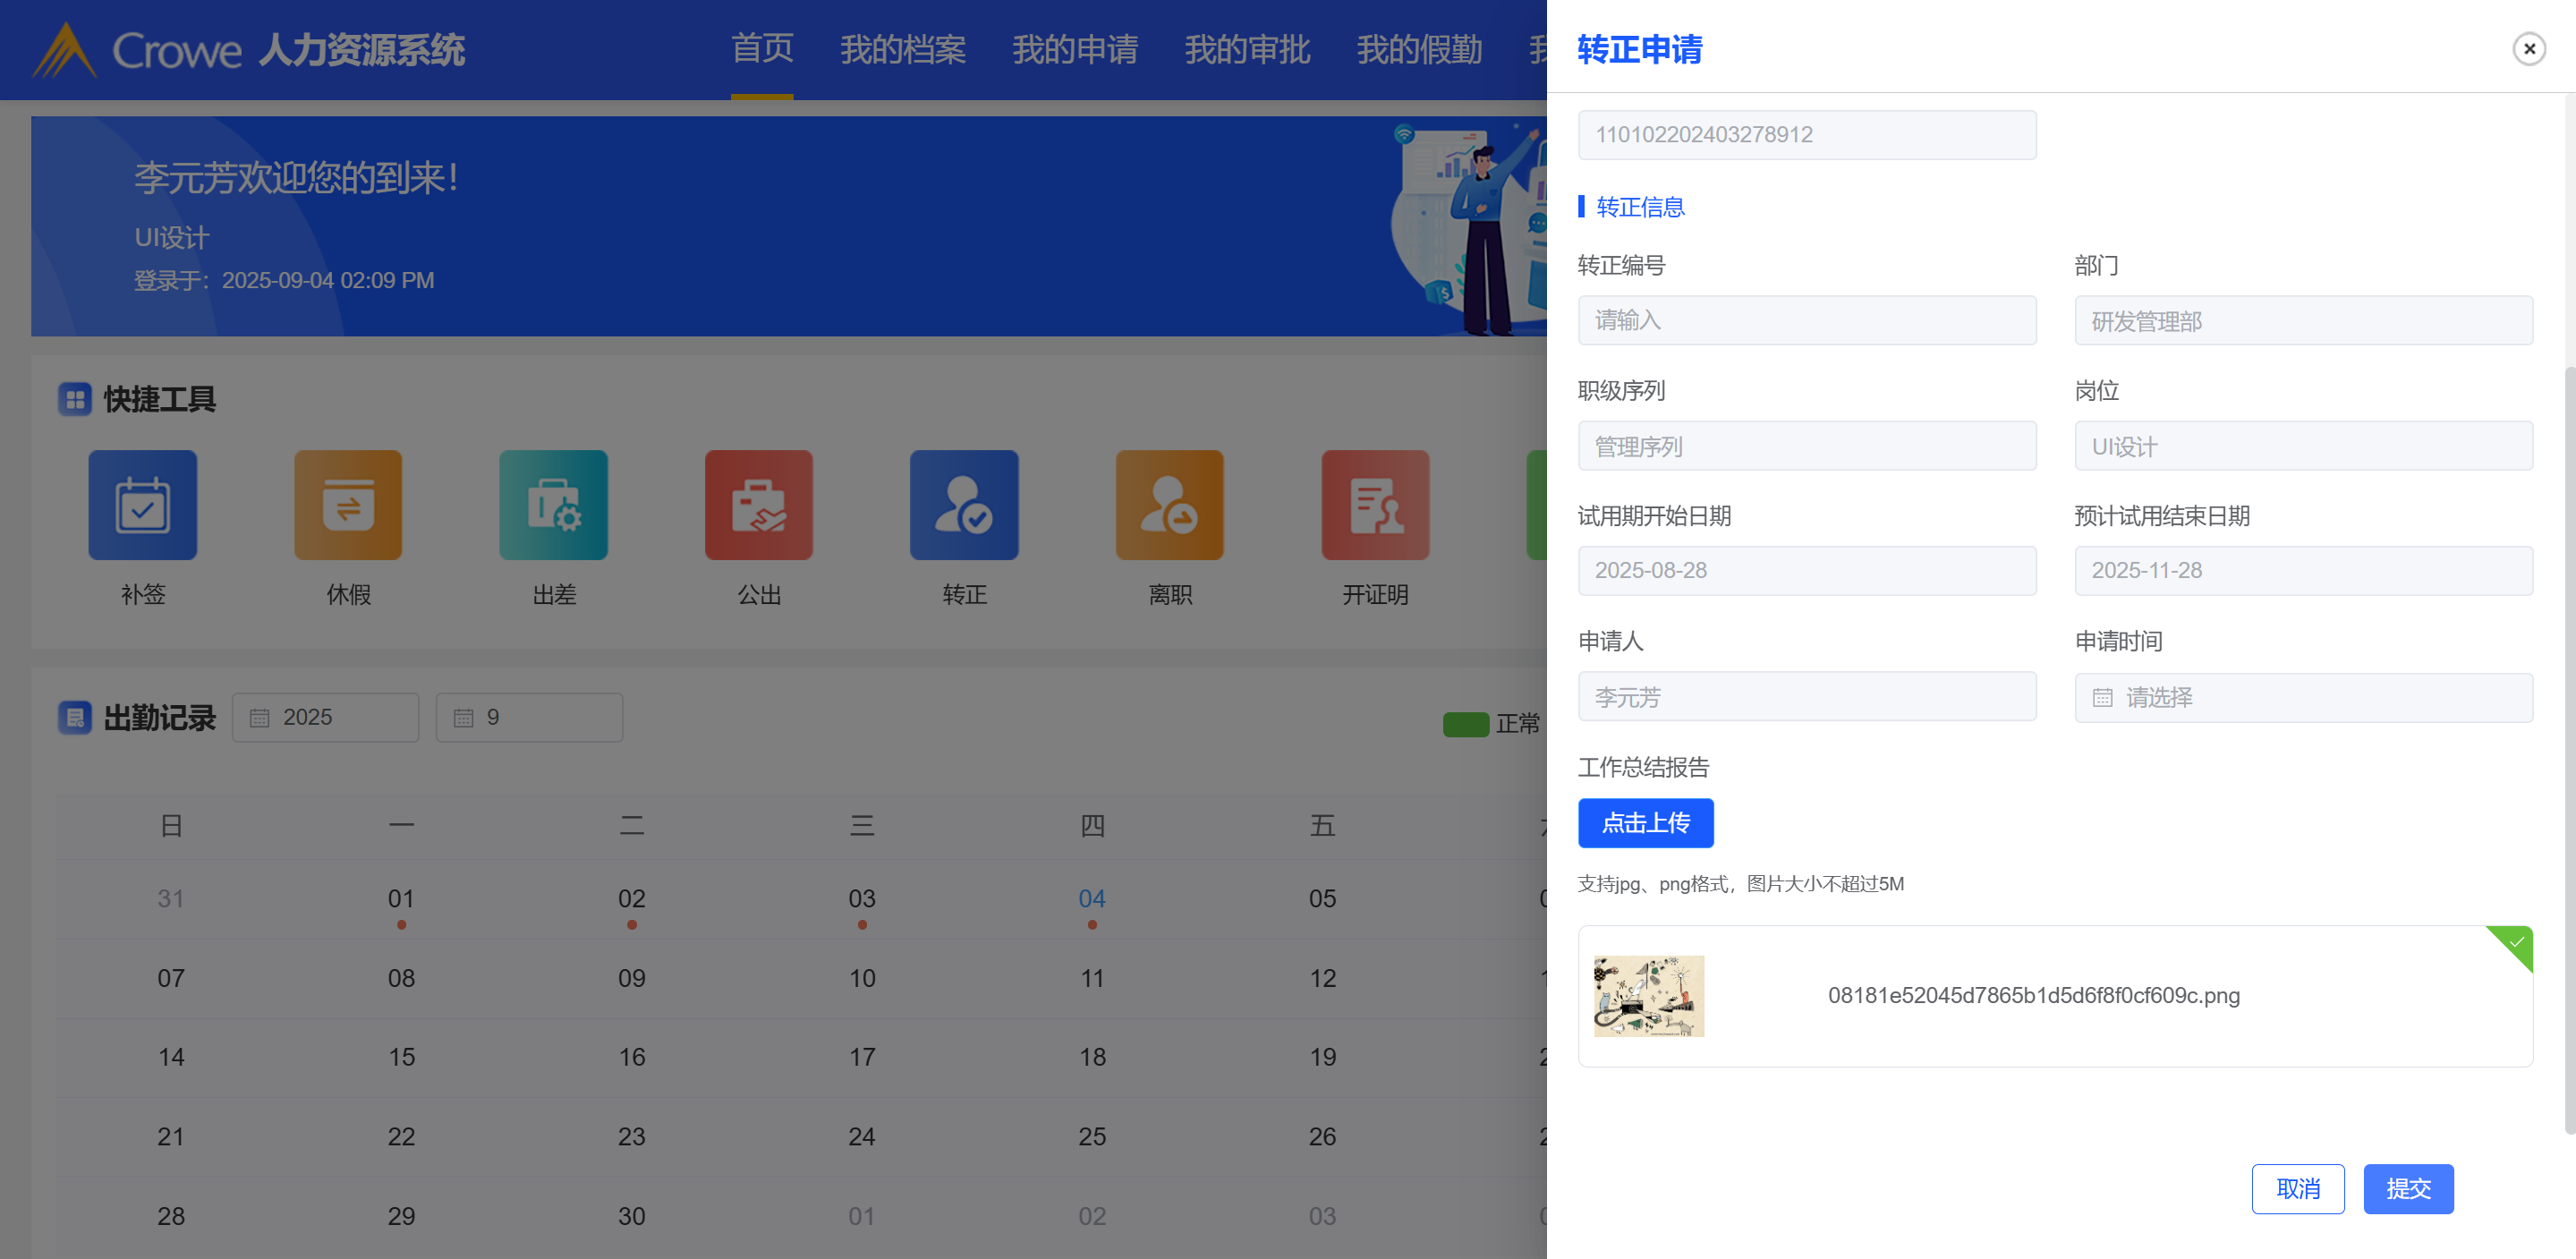This screenshot has width=2576, height=1259.
Task: Click the 离职 resignation icon
Action: 1169,504
